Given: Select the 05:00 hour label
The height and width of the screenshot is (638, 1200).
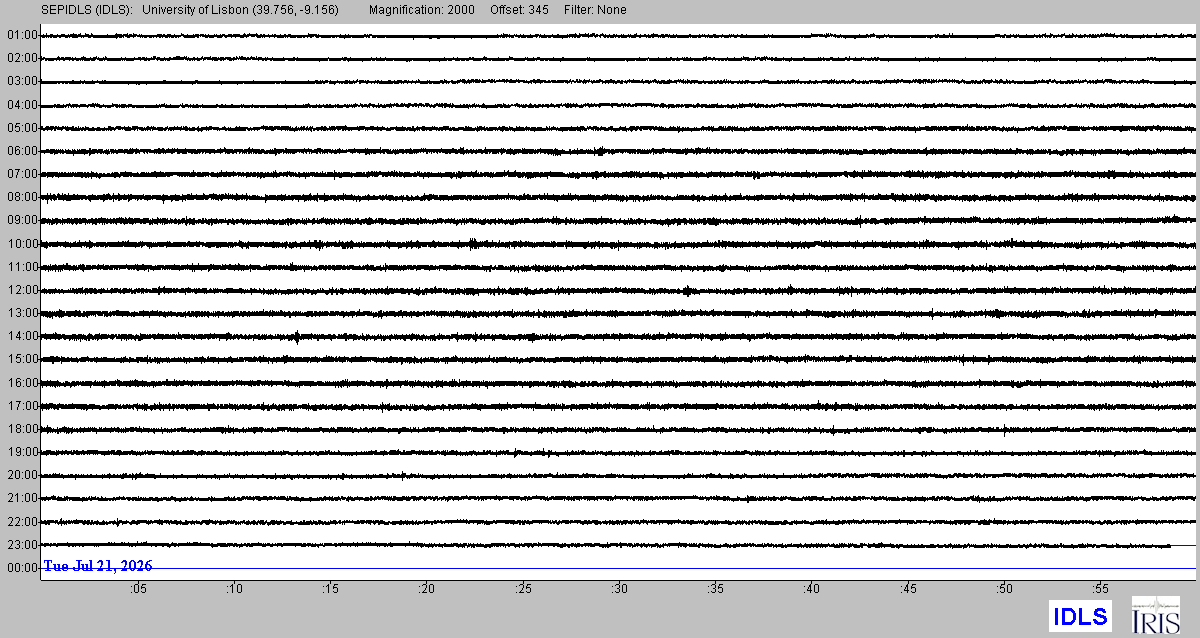Looking at the screenshot, I should [22, 128].
